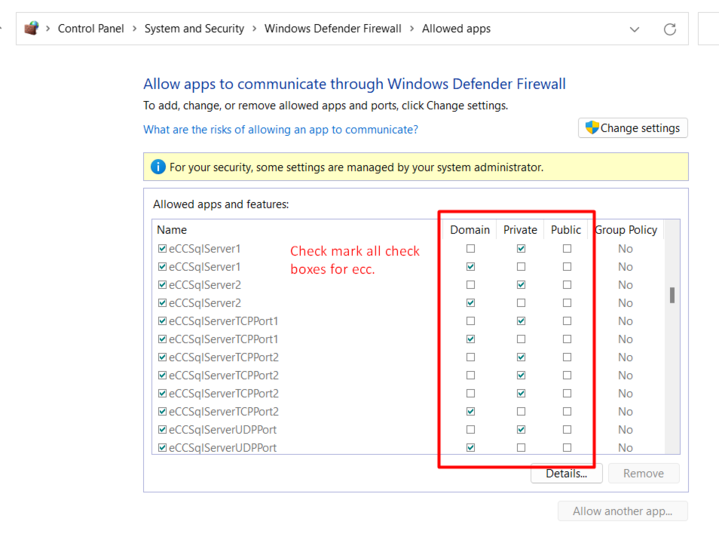
Task: Navigate to System and Security breadcrumb
Action: tap(194, 28)
